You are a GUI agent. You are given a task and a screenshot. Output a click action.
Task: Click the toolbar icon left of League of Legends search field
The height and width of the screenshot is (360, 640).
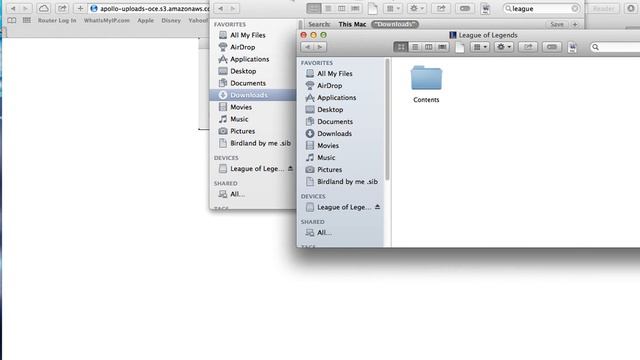[572, 47]
